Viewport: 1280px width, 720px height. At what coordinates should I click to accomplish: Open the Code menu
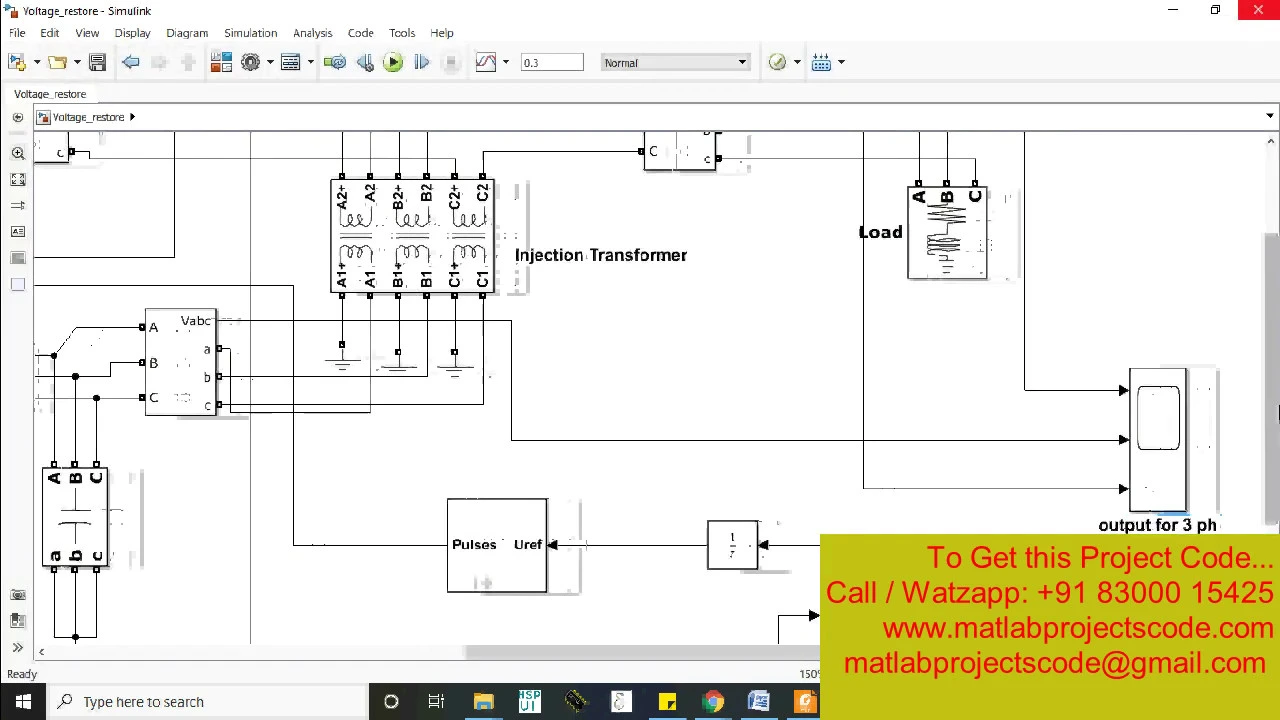[x=360, y=33]
